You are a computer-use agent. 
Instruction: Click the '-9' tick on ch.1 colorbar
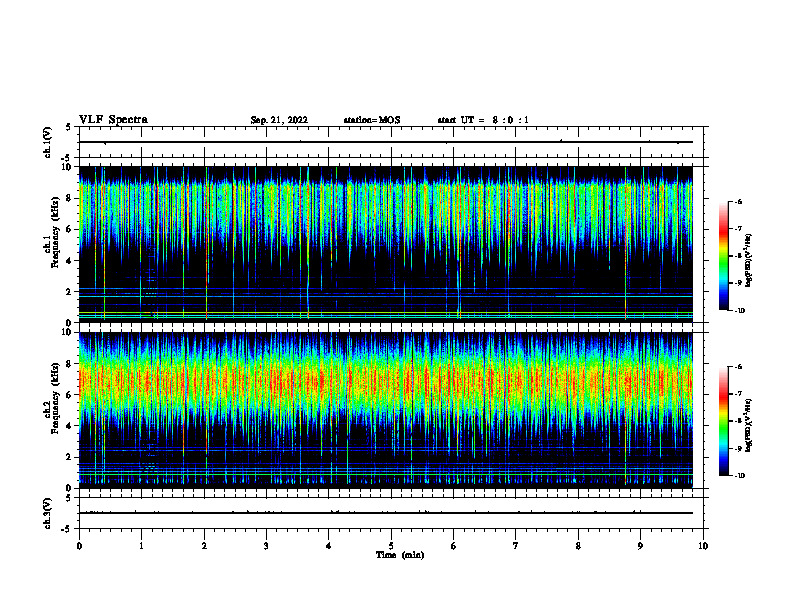pyautogui.click(x=738, y=283)
